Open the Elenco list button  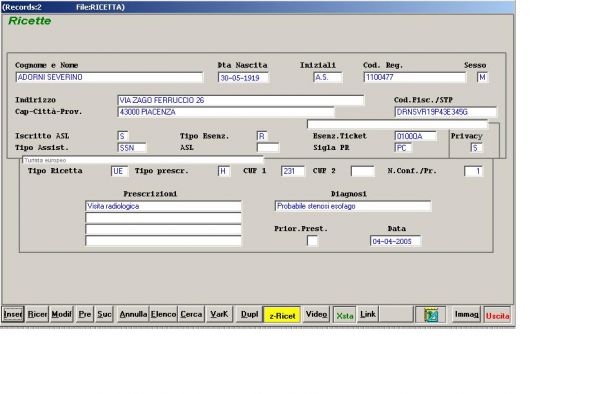tap(163, 314)
